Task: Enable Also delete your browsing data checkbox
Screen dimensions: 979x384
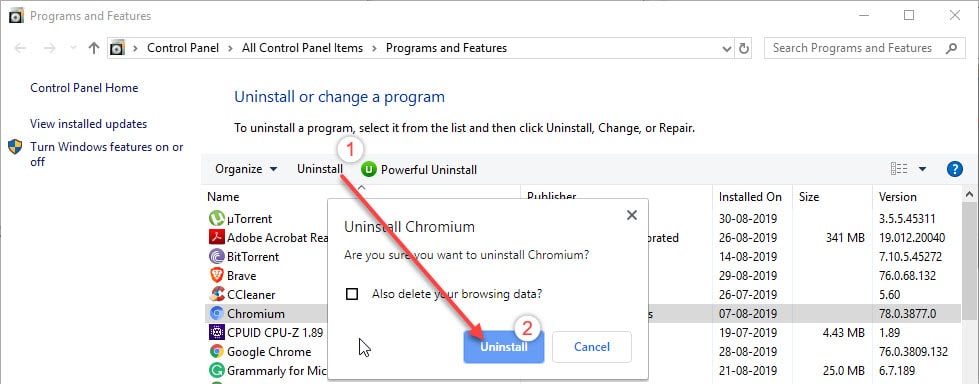Action: click(352, 294)
